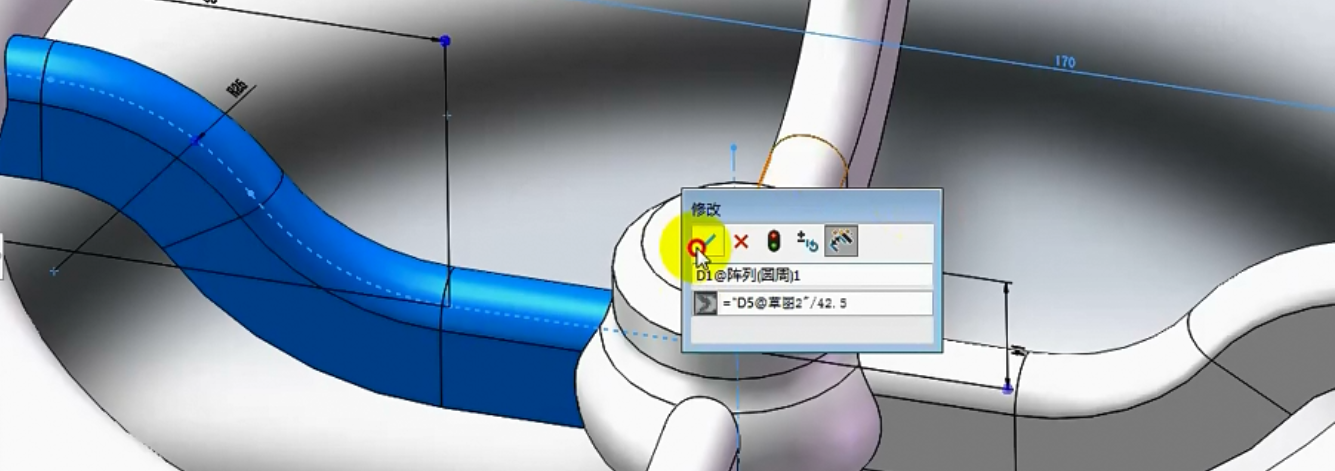Select the R25 radius dimension label
This screenshot has height=471, width=1335.
click(x=238, y=90)
